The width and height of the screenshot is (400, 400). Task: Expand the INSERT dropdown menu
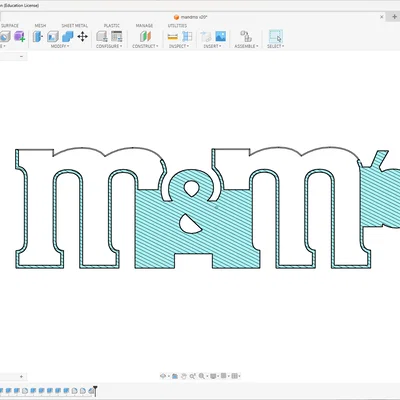212,46
